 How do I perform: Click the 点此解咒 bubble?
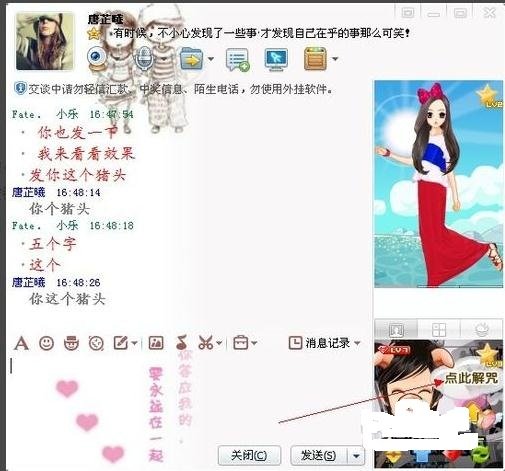point(471,378)
